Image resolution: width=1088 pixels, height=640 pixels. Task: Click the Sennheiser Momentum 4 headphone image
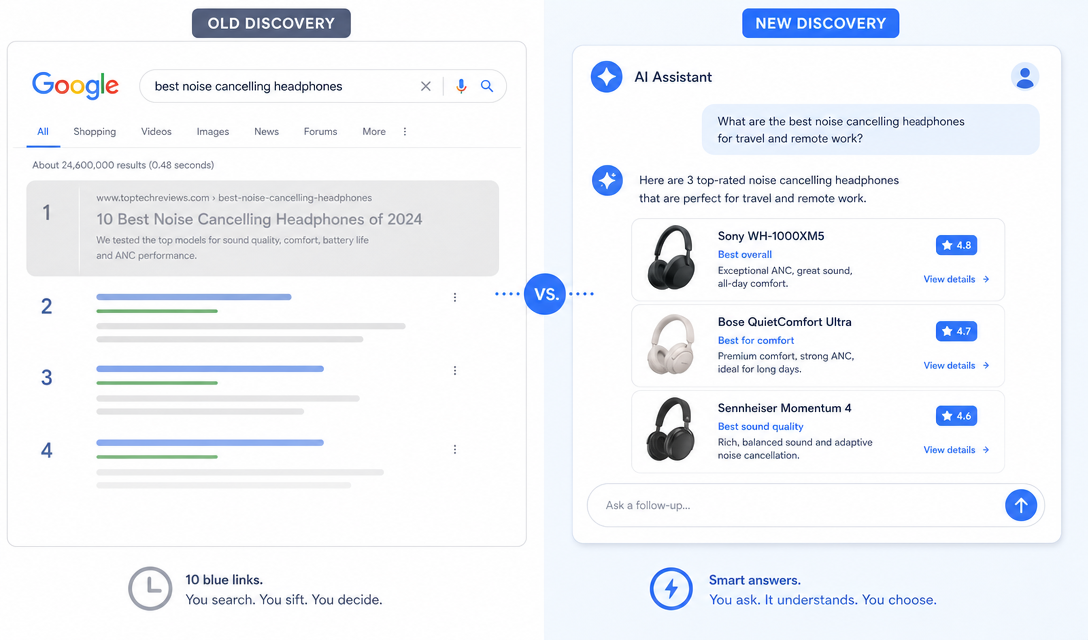pos(671,430)
